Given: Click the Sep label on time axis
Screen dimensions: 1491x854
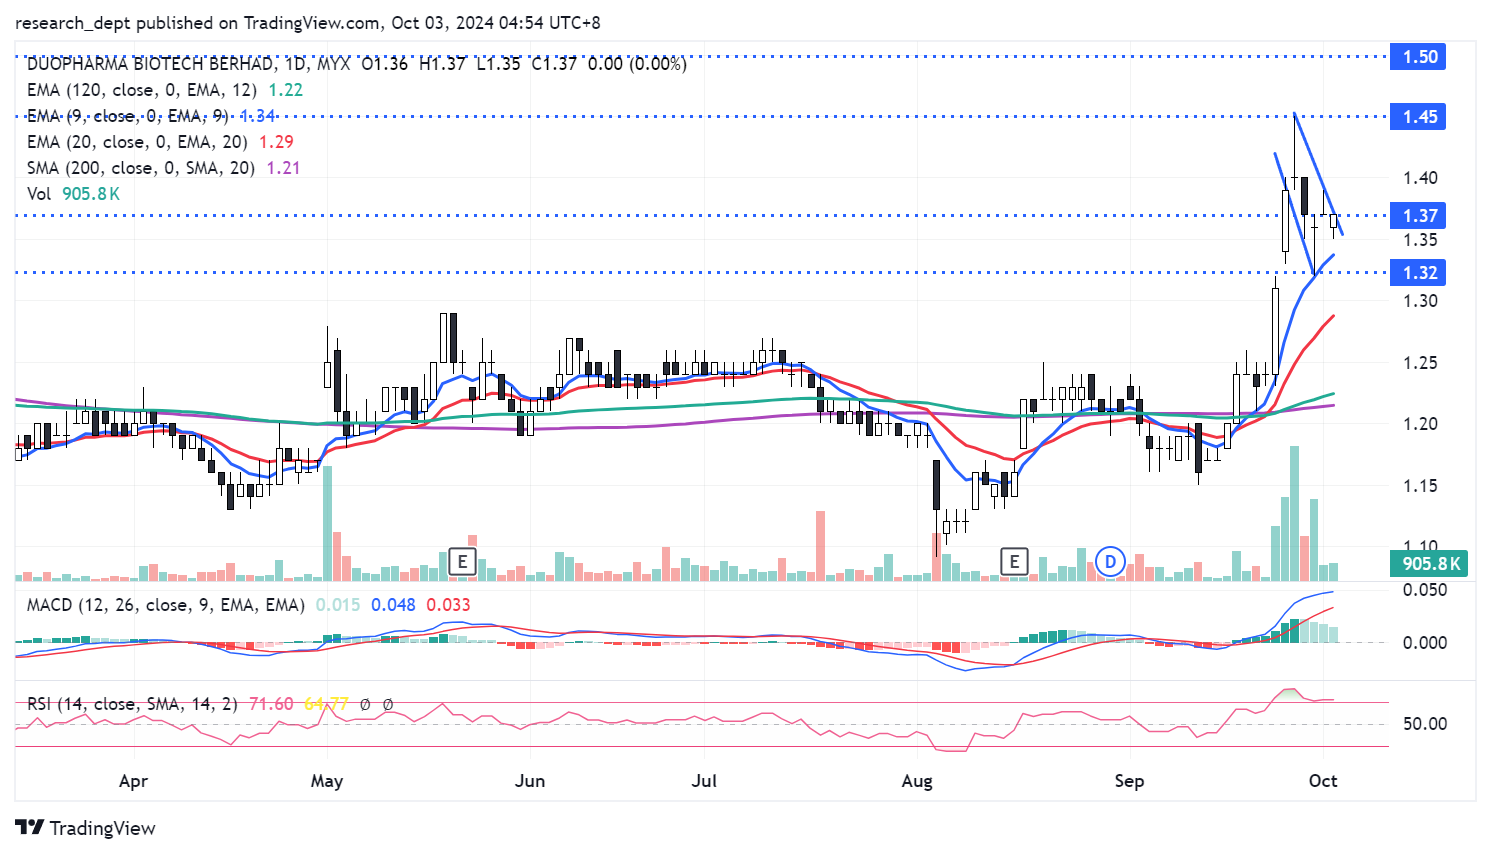Looking at the screenshot, I should tap(1129, 781).
